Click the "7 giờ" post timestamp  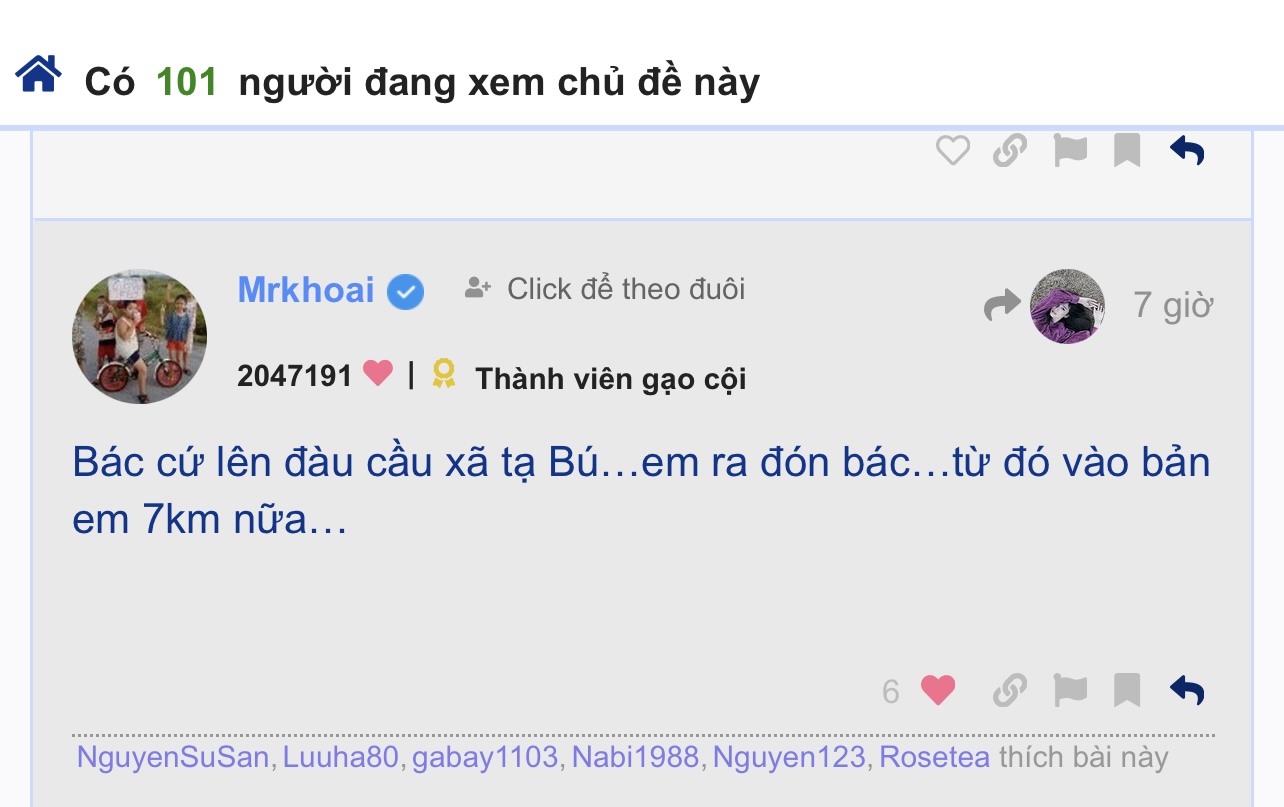[1173, 305]
